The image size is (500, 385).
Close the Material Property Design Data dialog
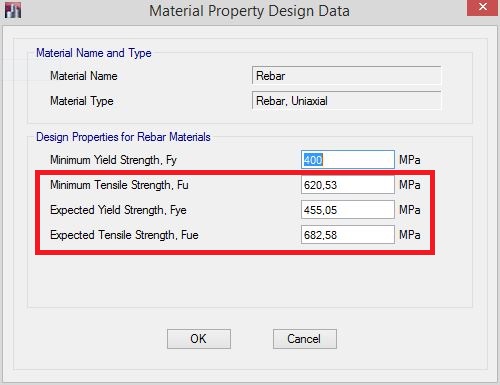(482, 7)
